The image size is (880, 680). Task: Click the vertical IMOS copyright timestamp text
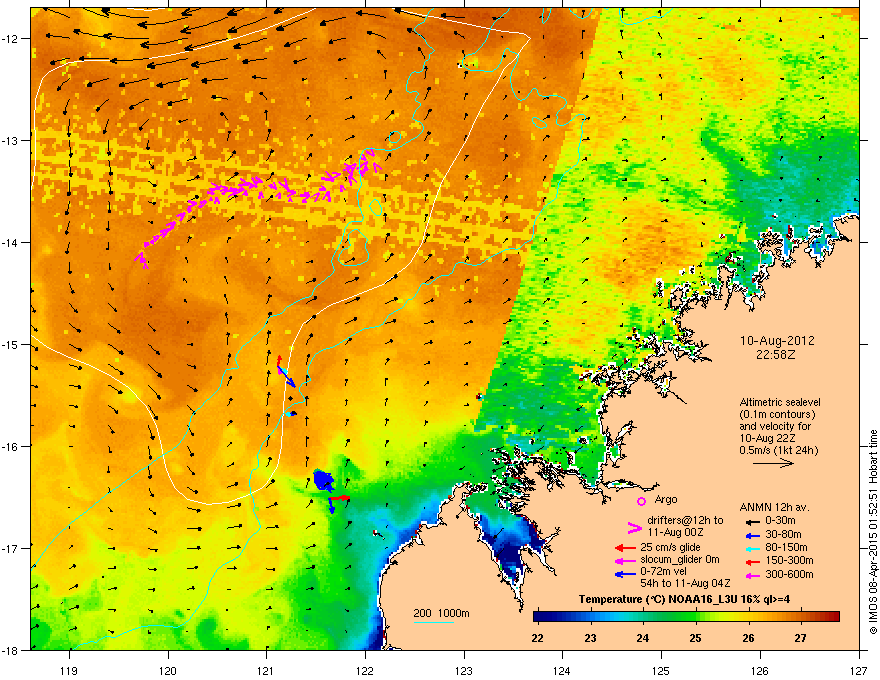tap(873, 532)
